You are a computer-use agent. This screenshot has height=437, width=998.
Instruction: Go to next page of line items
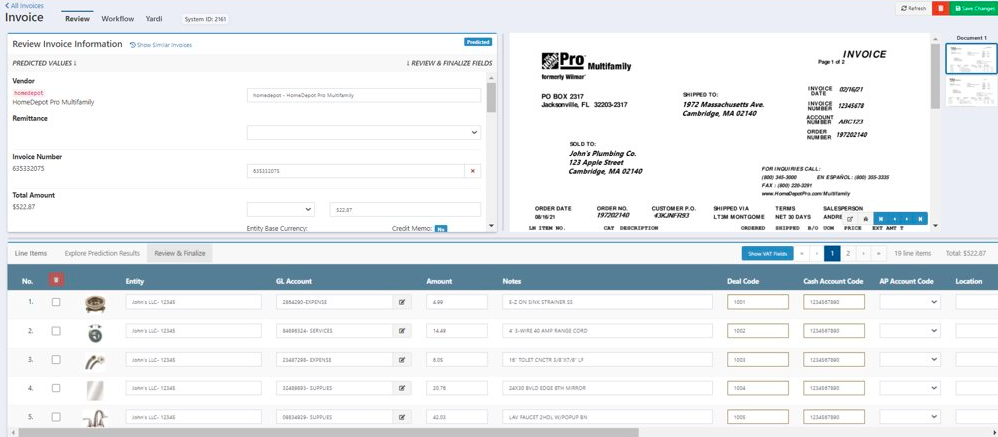point(863,253)
